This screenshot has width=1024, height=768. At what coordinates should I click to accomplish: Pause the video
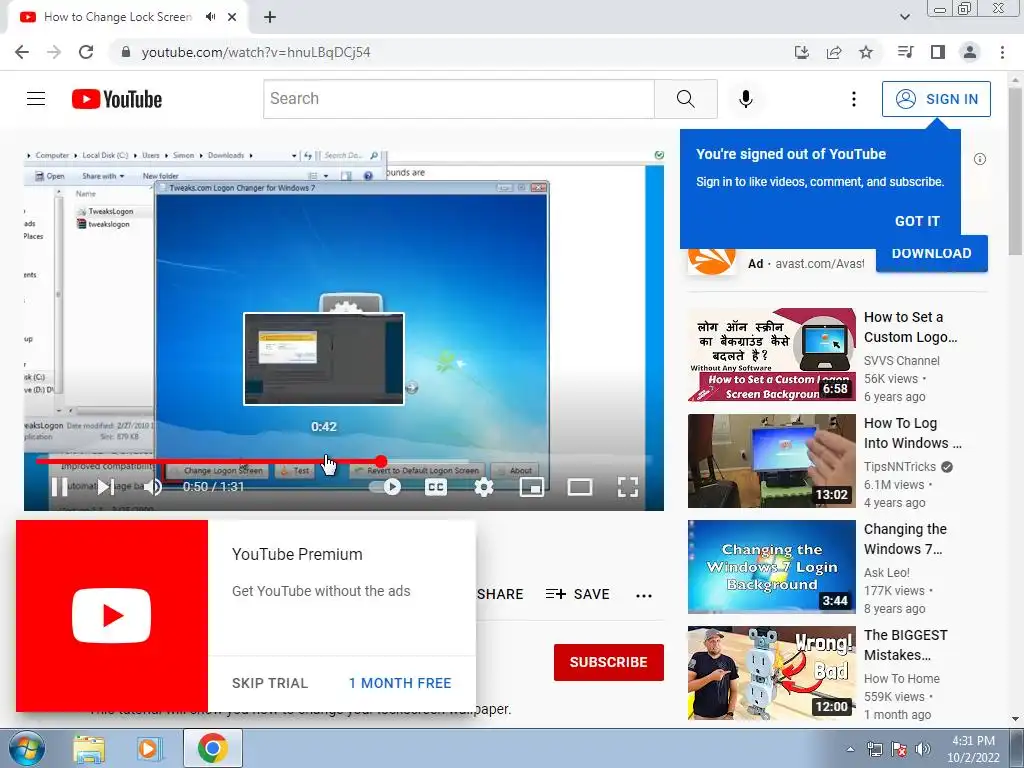coord(59,487)
